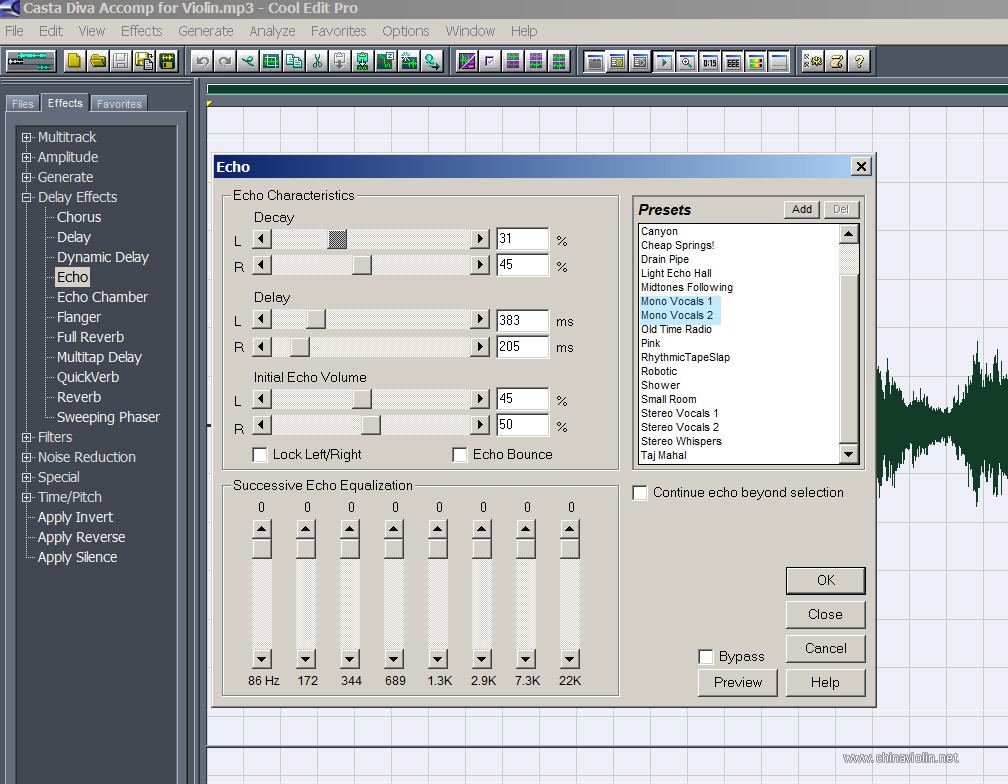Viewport: 1008px width, 784px height.
Task: Click the Open folder toolbar icon
Action: coord(98,62)
